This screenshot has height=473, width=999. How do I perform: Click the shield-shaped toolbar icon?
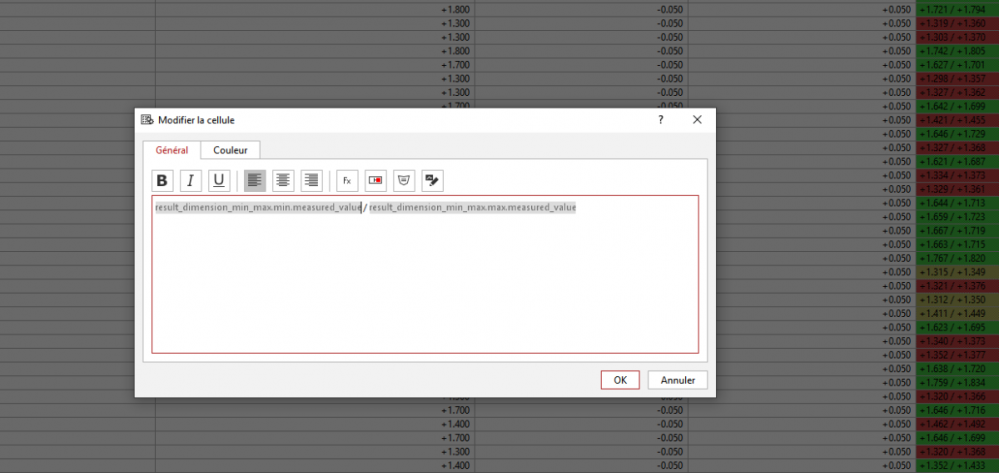click(404, 181)
